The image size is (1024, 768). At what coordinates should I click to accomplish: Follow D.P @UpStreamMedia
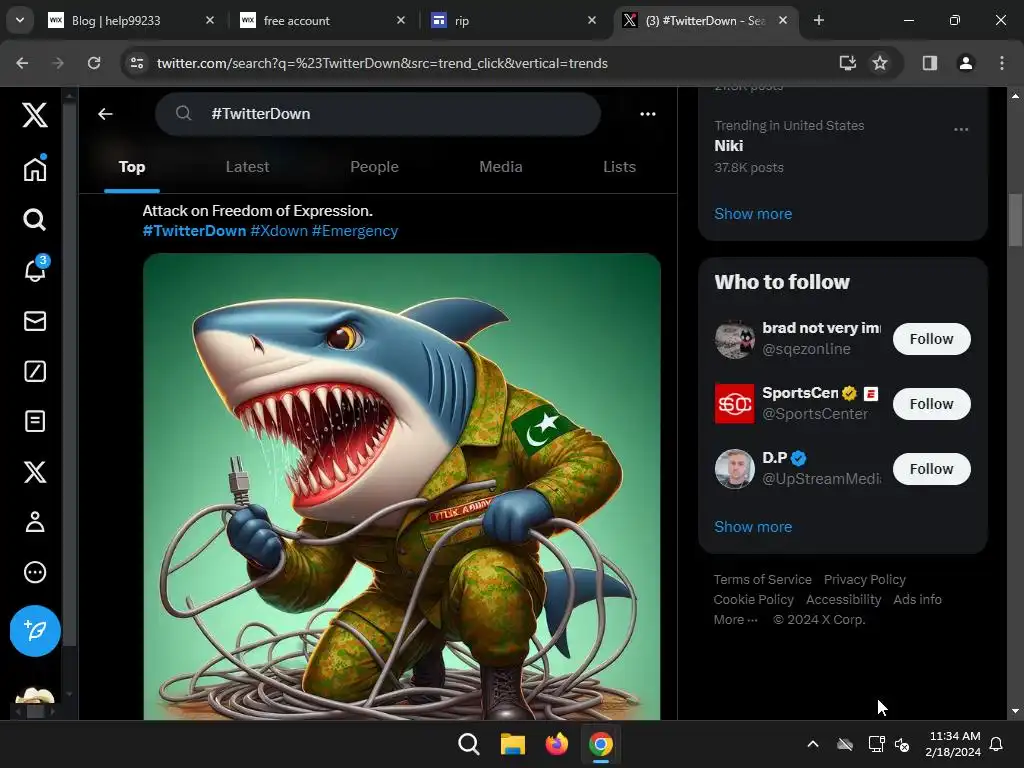(931, 469)
